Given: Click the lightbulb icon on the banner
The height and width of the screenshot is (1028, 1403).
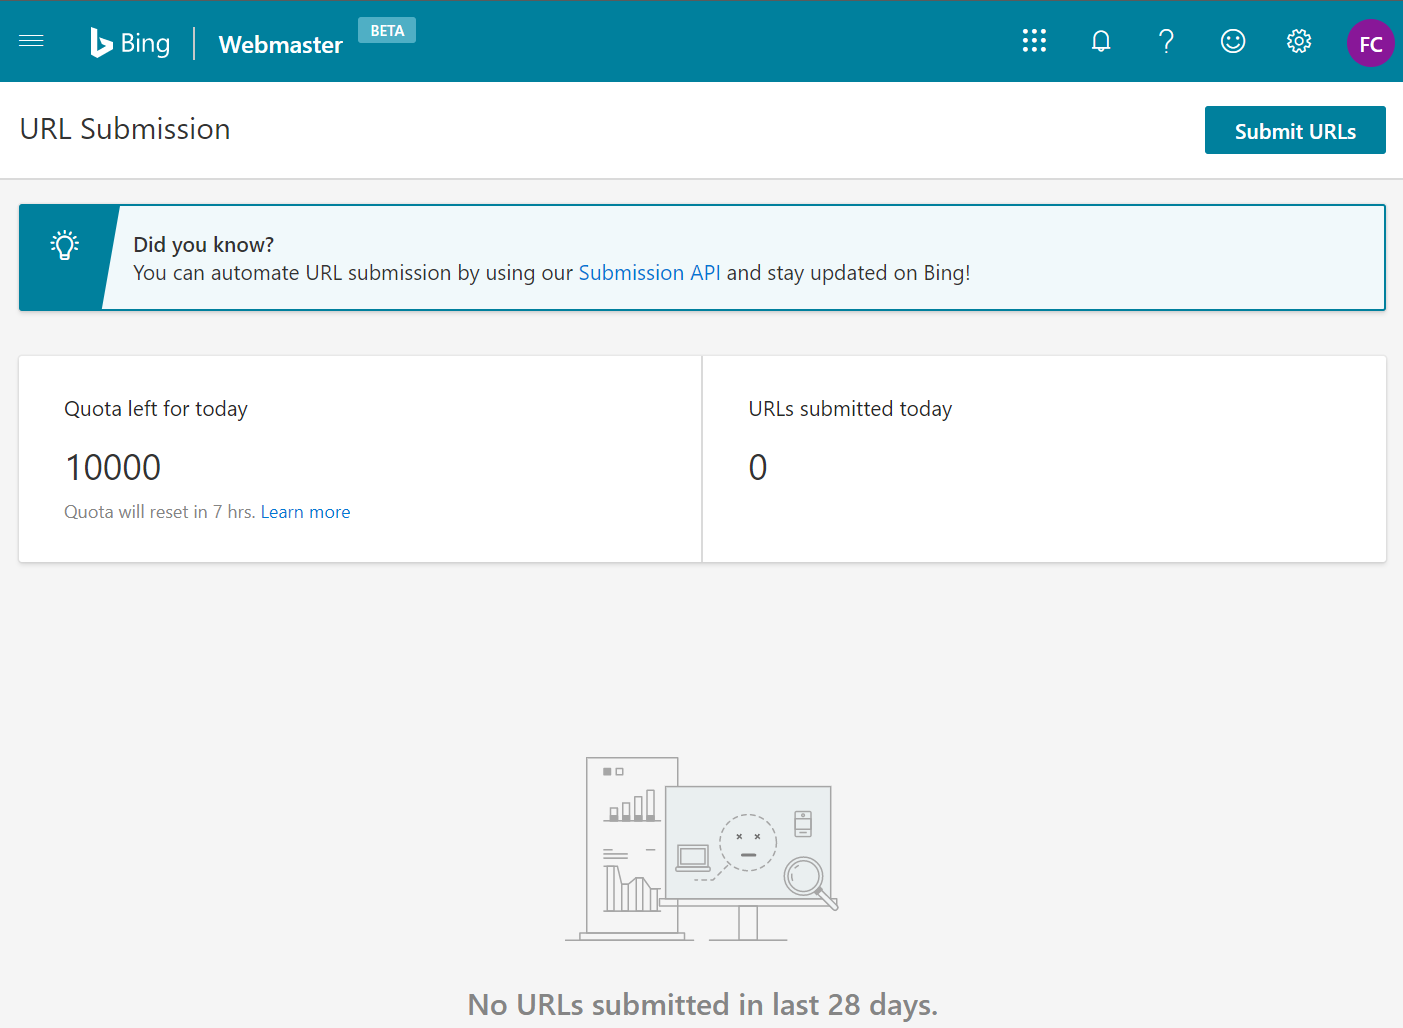Looking at the screenshot, I should 64,243.
